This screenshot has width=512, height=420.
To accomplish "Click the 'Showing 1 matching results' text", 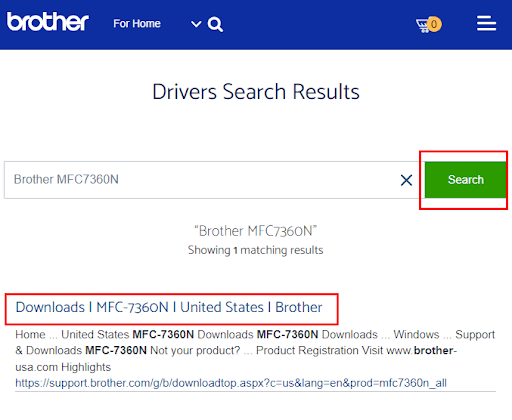I will point(256,250).
